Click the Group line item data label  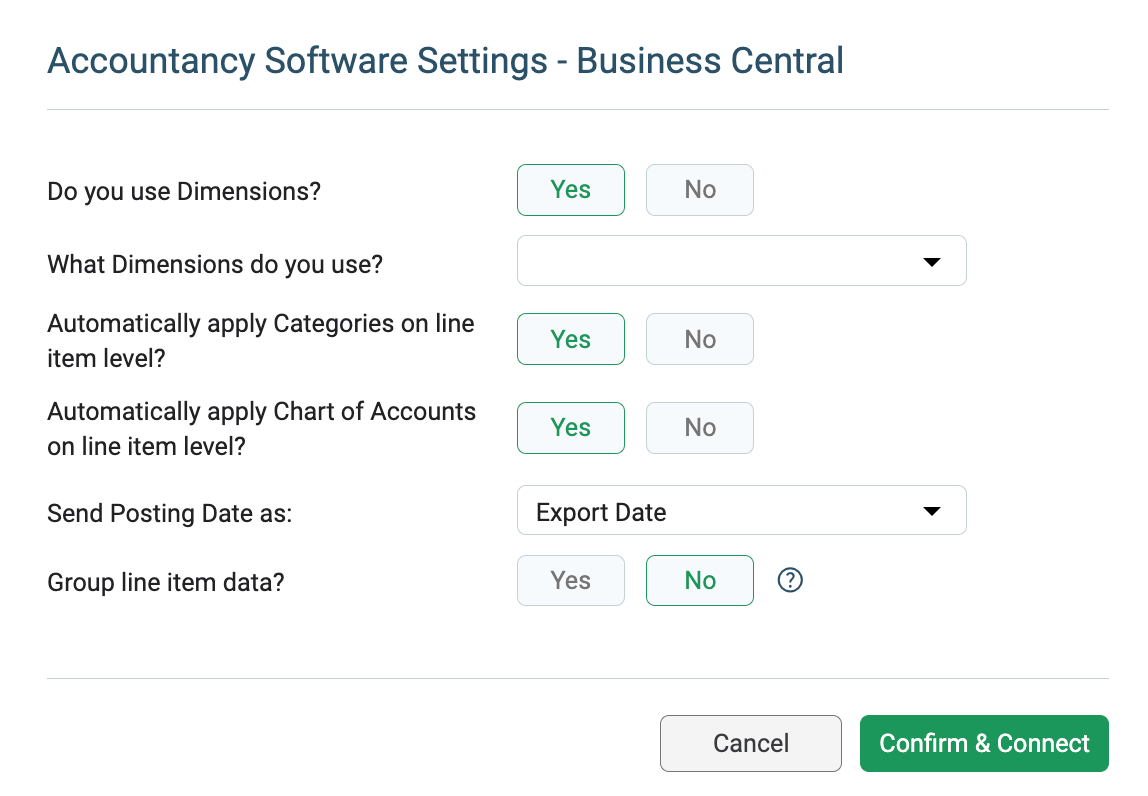(x=165, y=583)
